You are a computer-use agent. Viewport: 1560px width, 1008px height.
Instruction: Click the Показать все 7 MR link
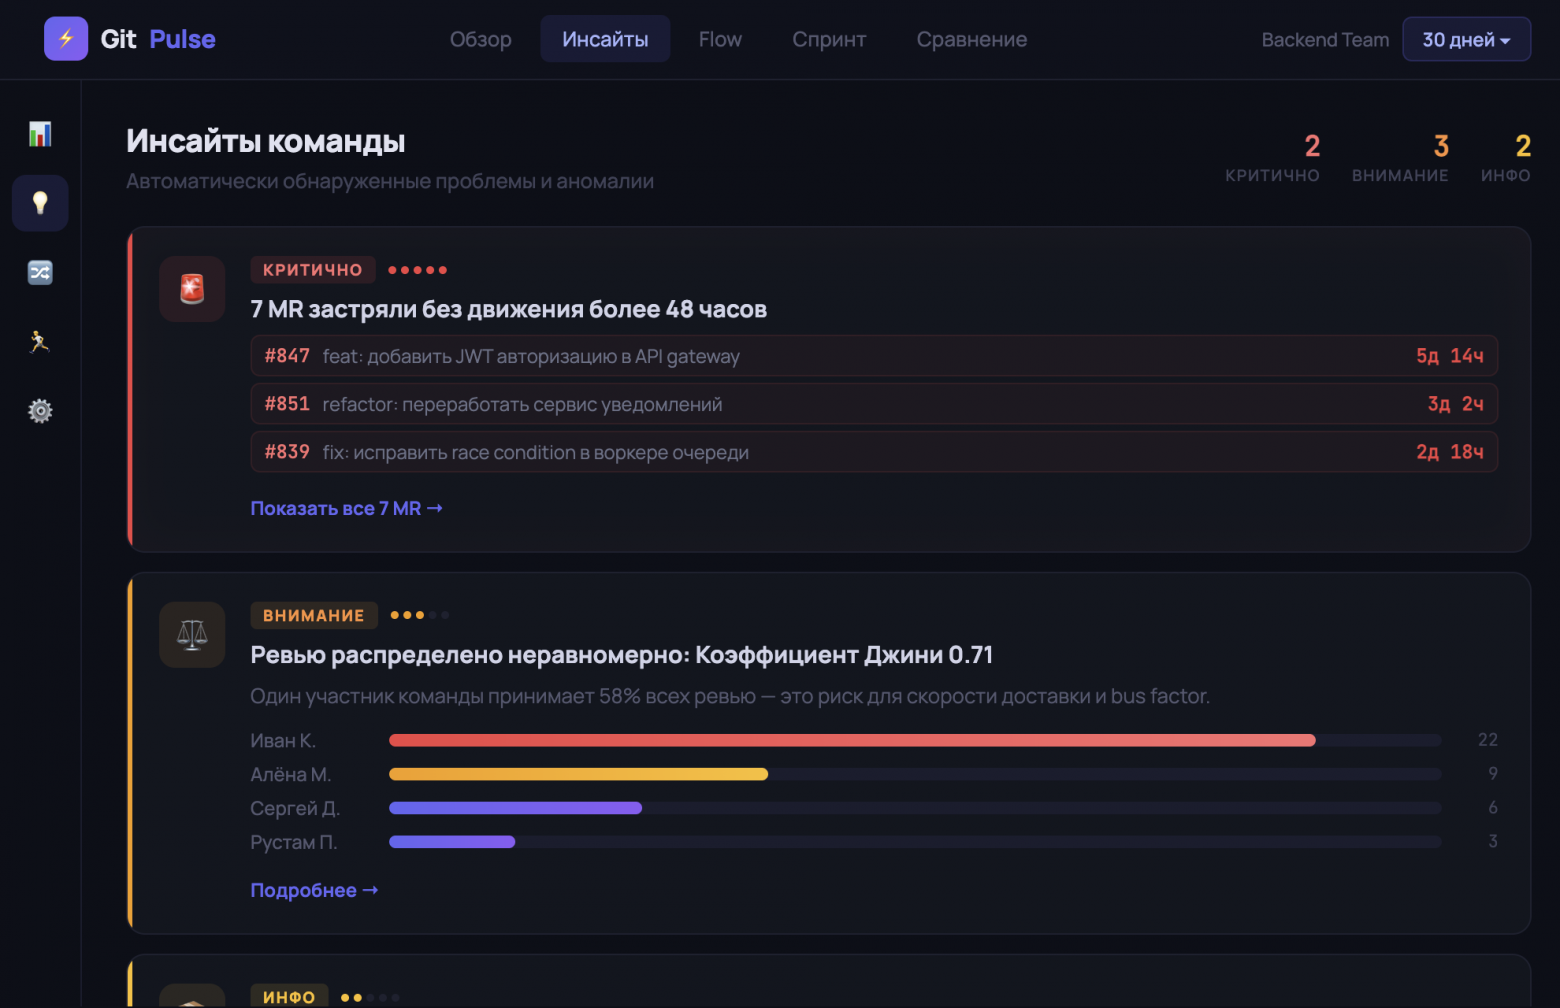[x=346, y=508]
